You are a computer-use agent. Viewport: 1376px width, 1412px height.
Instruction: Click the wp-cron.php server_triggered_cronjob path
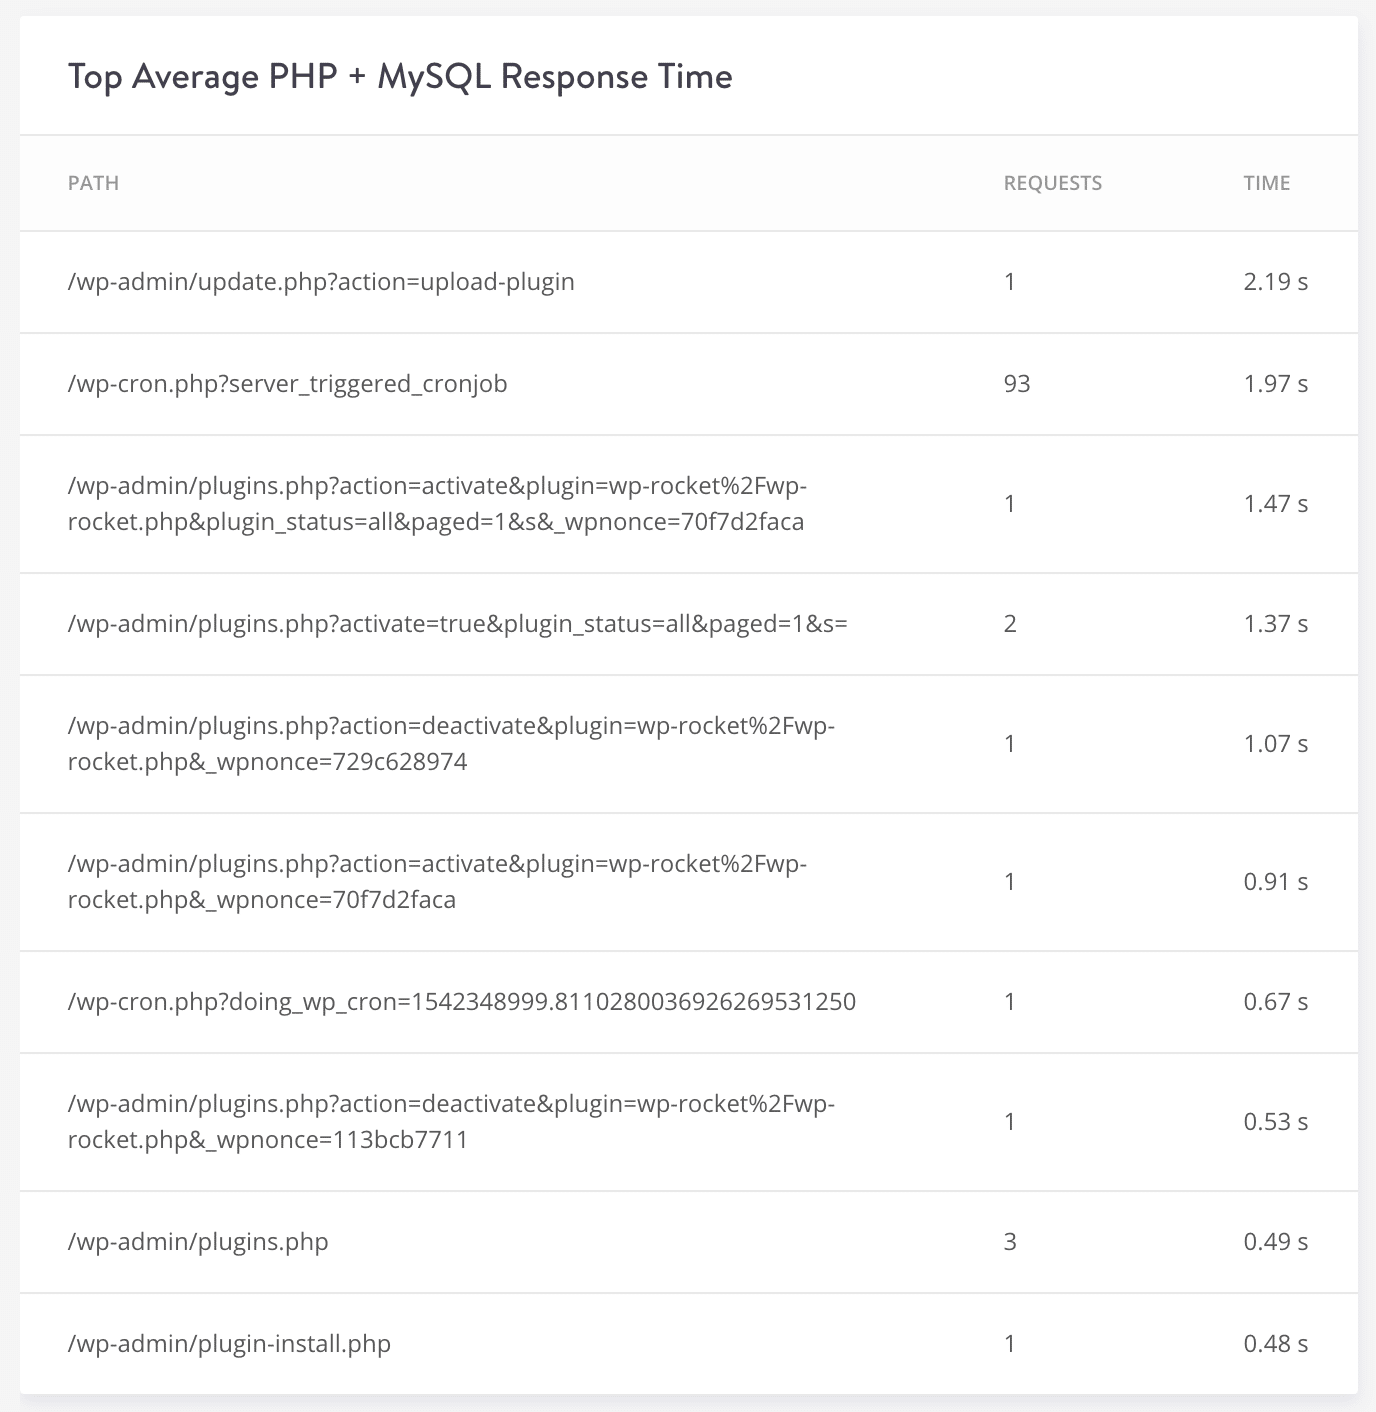coord(287,384)
